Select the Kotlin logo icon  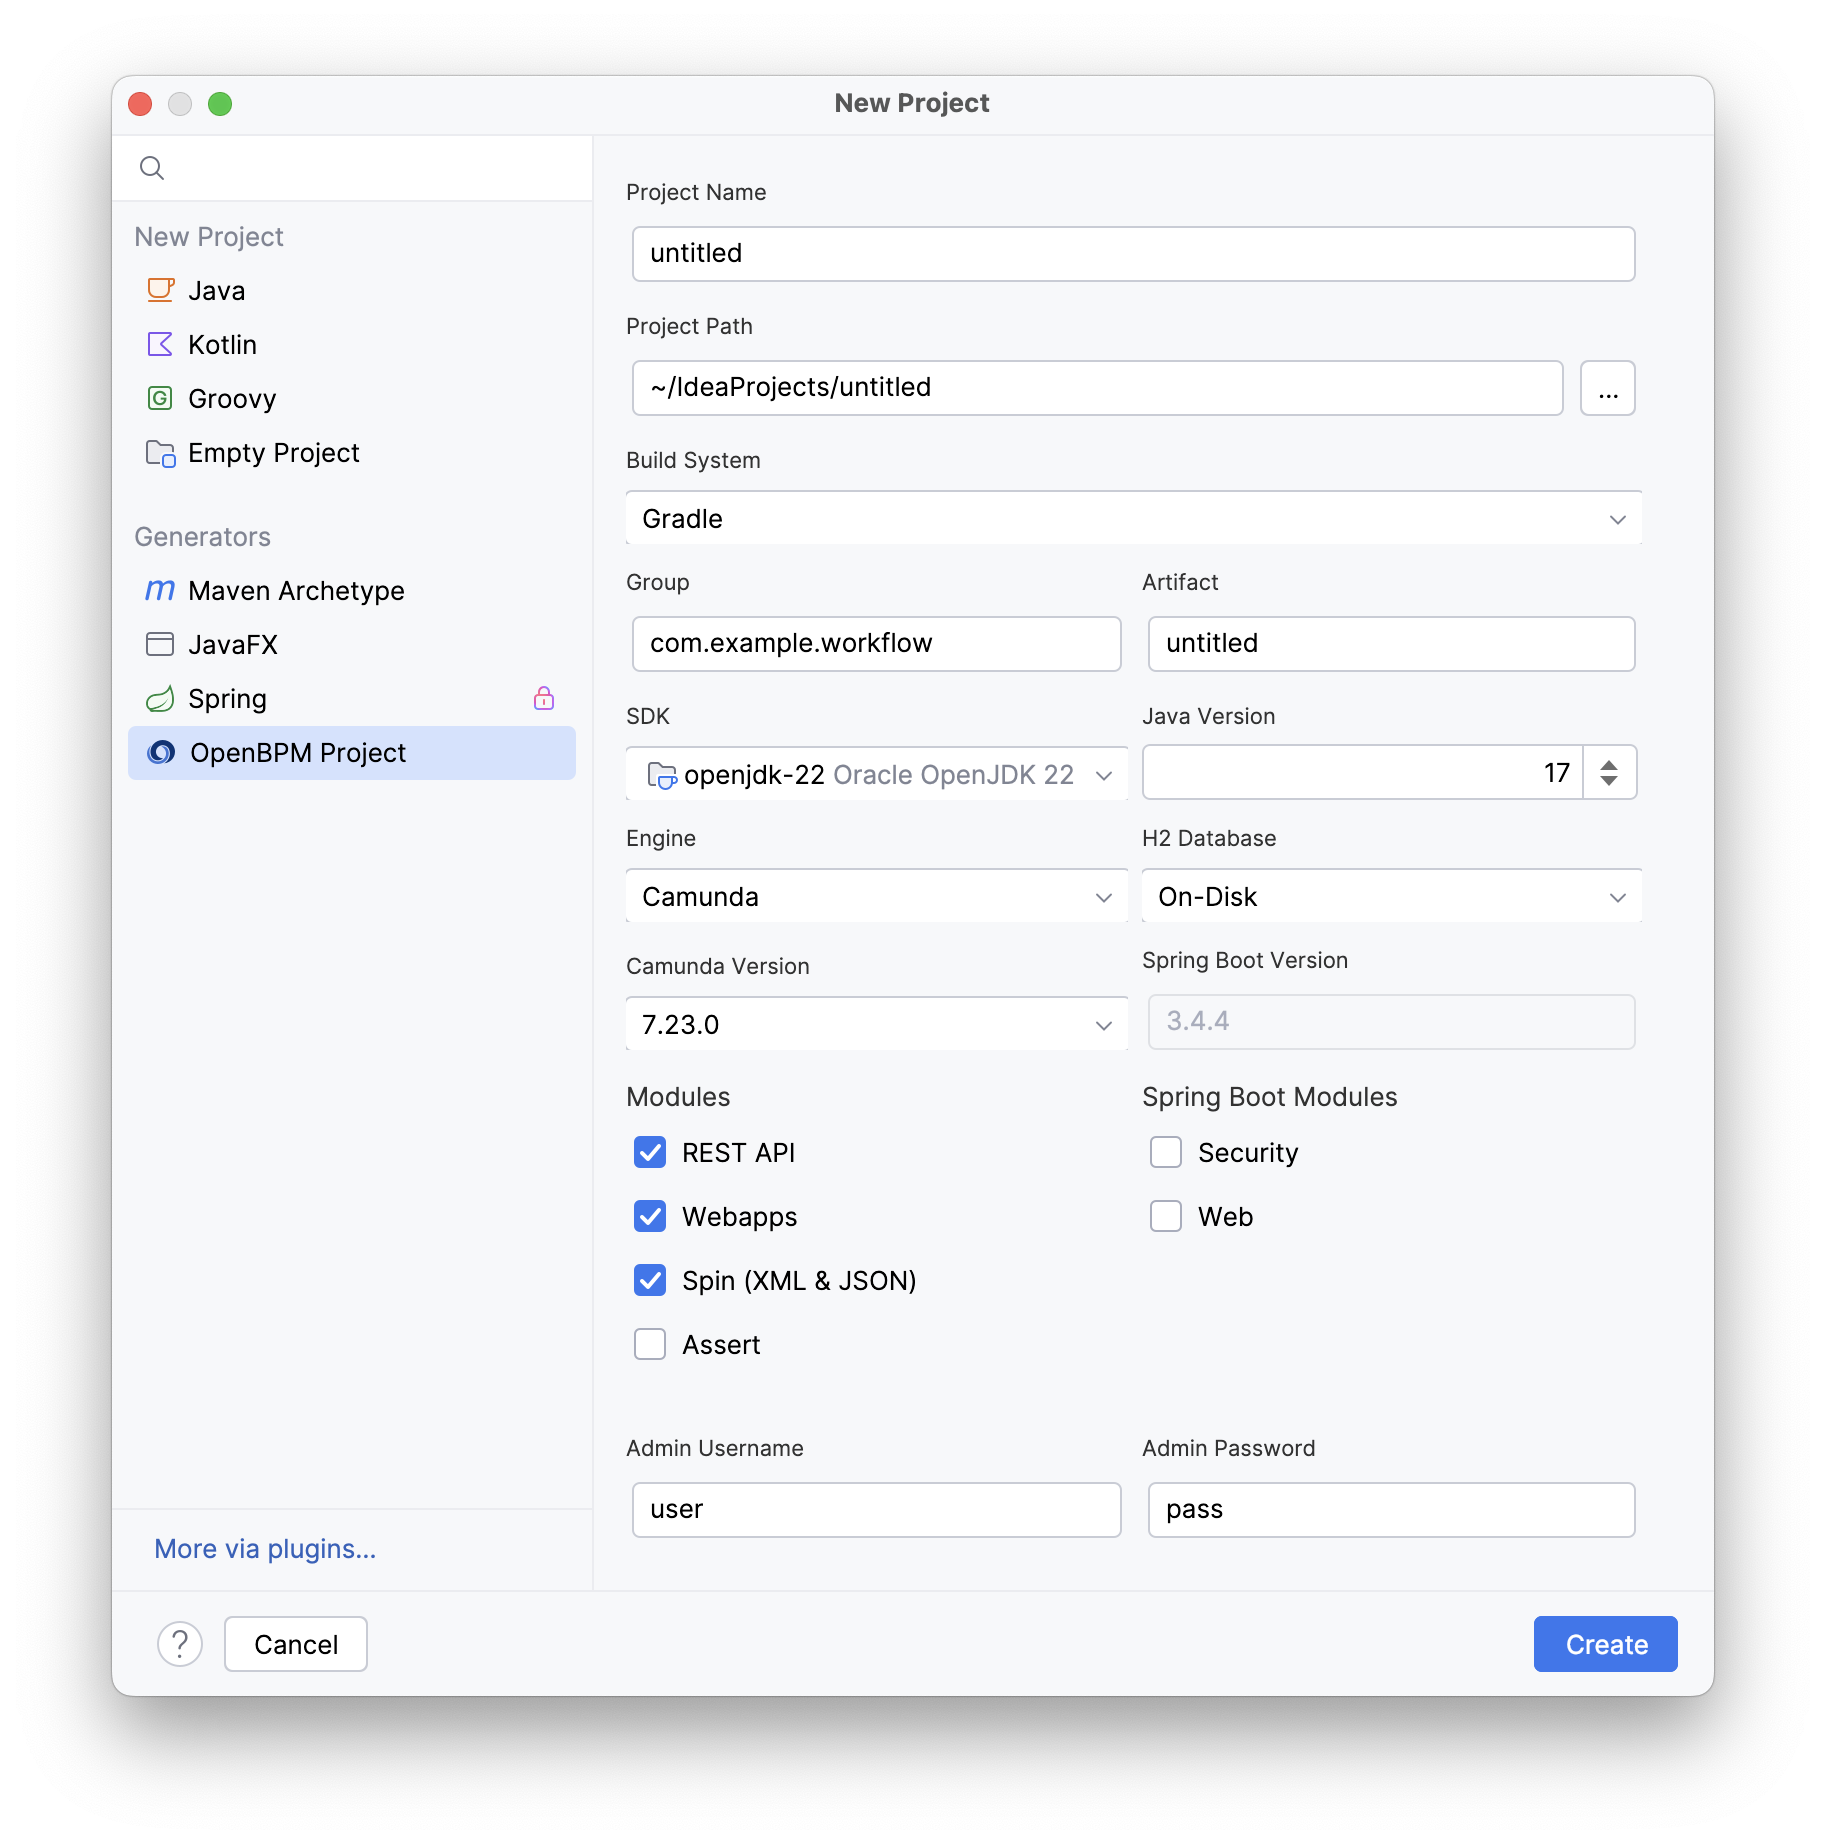pos(160,344)
